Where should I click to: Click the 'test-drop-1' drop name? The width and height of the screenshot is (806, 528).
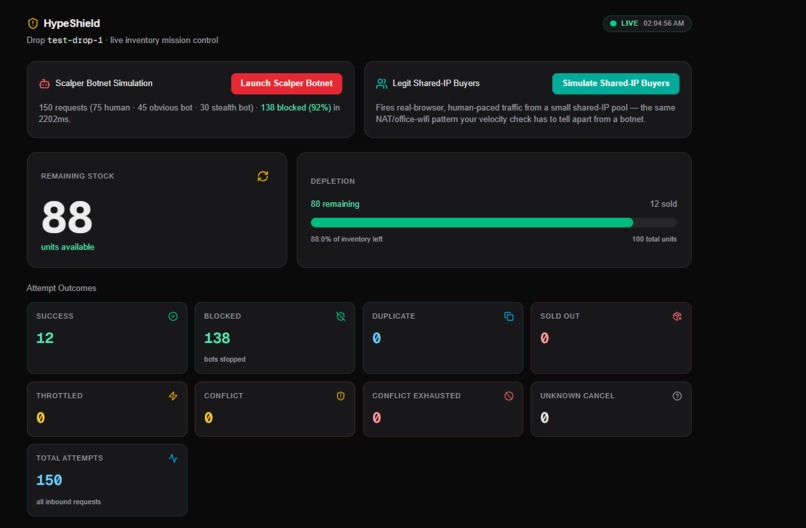pyautogui.click(x=75, y=40)
